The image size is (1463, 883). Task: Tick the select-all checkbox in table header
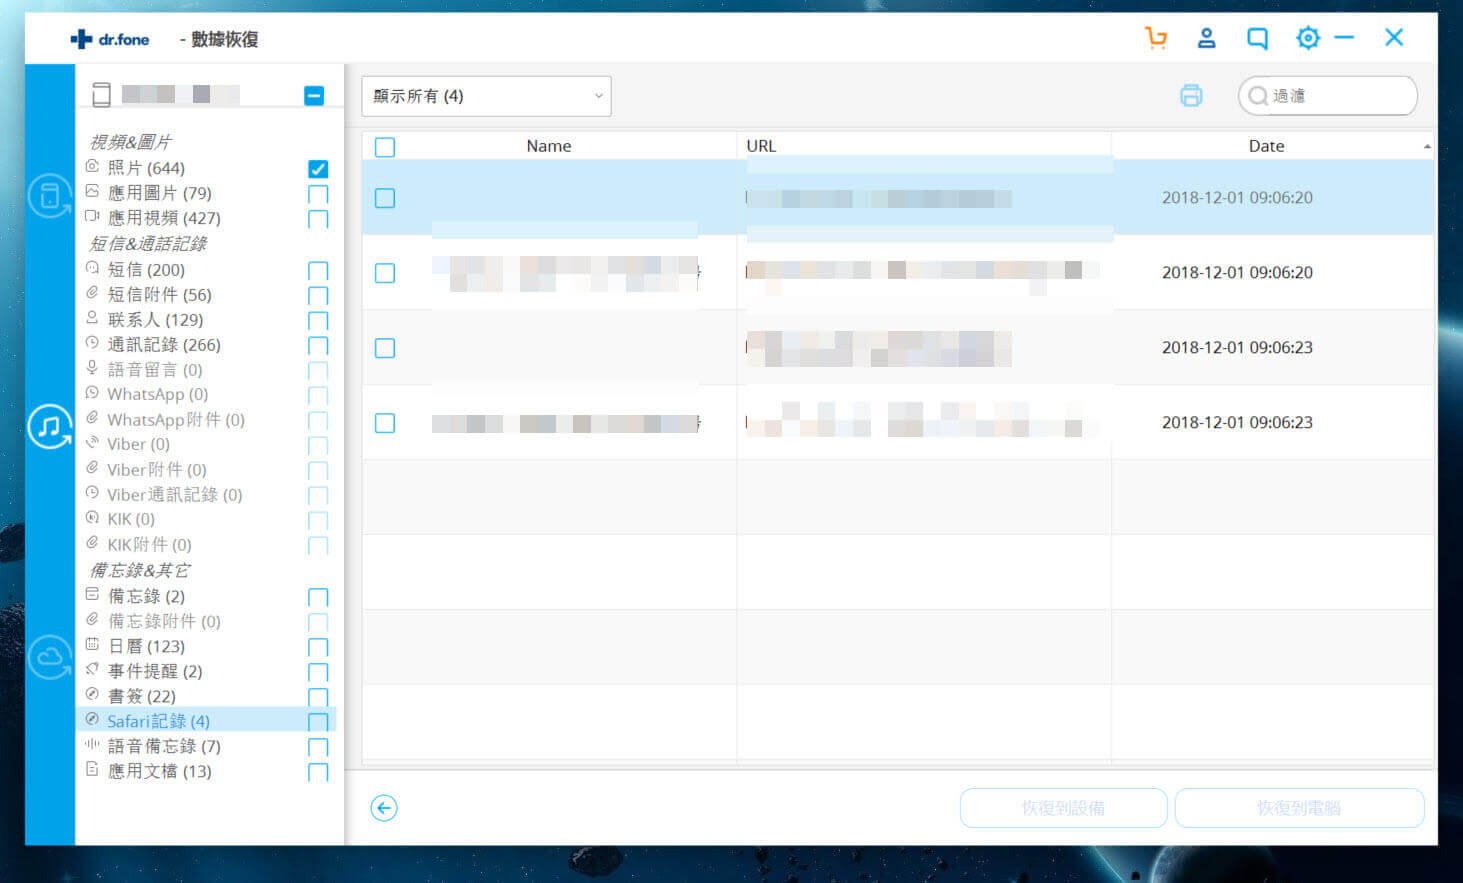[385, 147]
